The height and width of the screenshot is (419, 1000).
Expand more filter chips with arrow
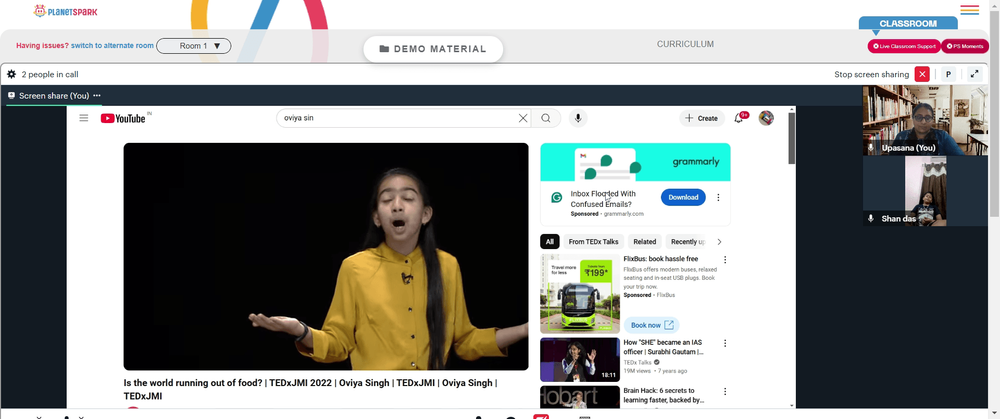[719, 242]
